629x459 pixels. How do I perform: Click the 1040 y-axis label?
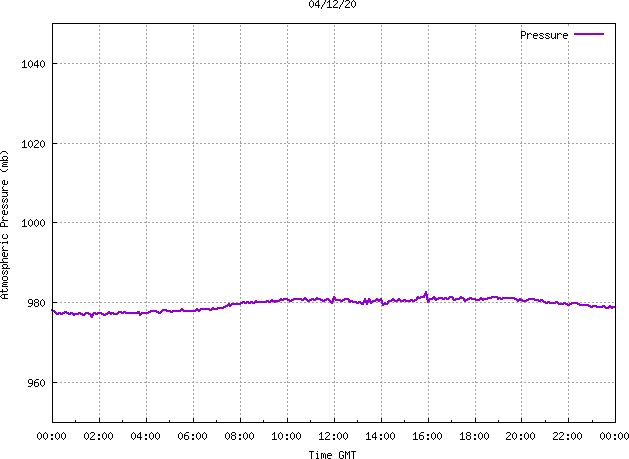pyautogui.click(x=33, y=64)
